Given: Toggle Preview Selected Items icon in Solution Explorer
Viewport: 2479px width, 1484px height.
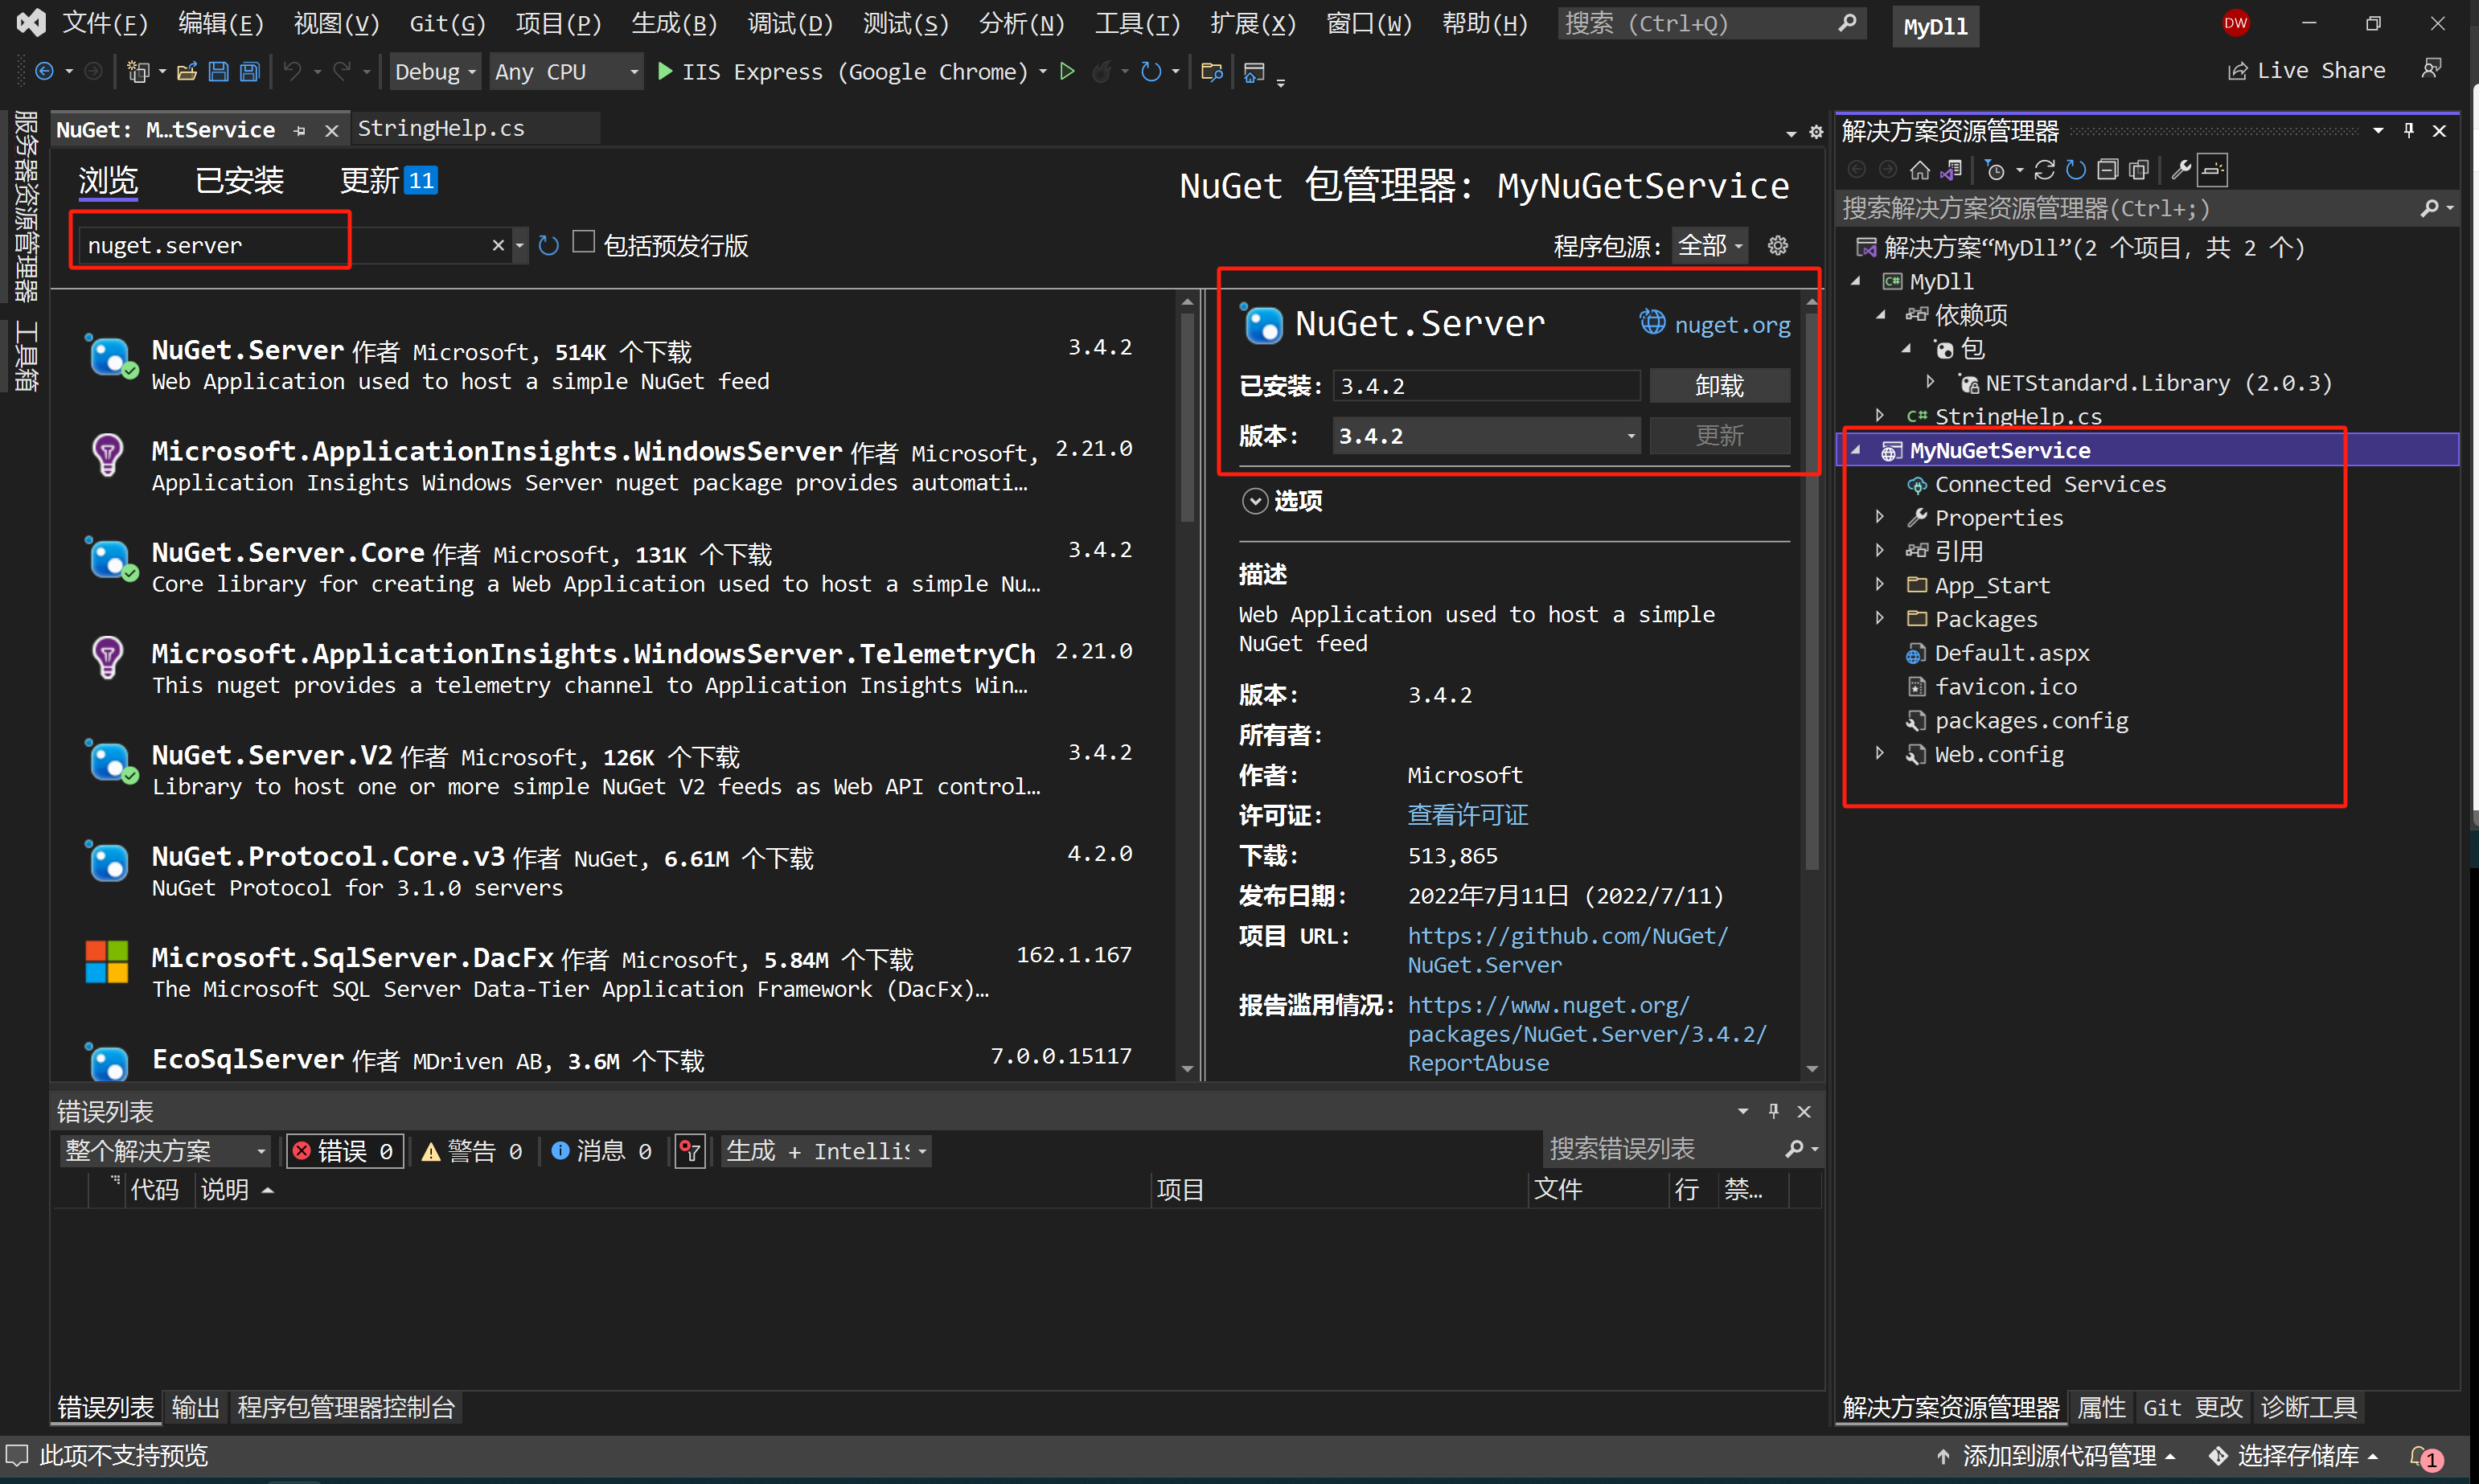Looking at the screenshot, I should pos(2212,170).
